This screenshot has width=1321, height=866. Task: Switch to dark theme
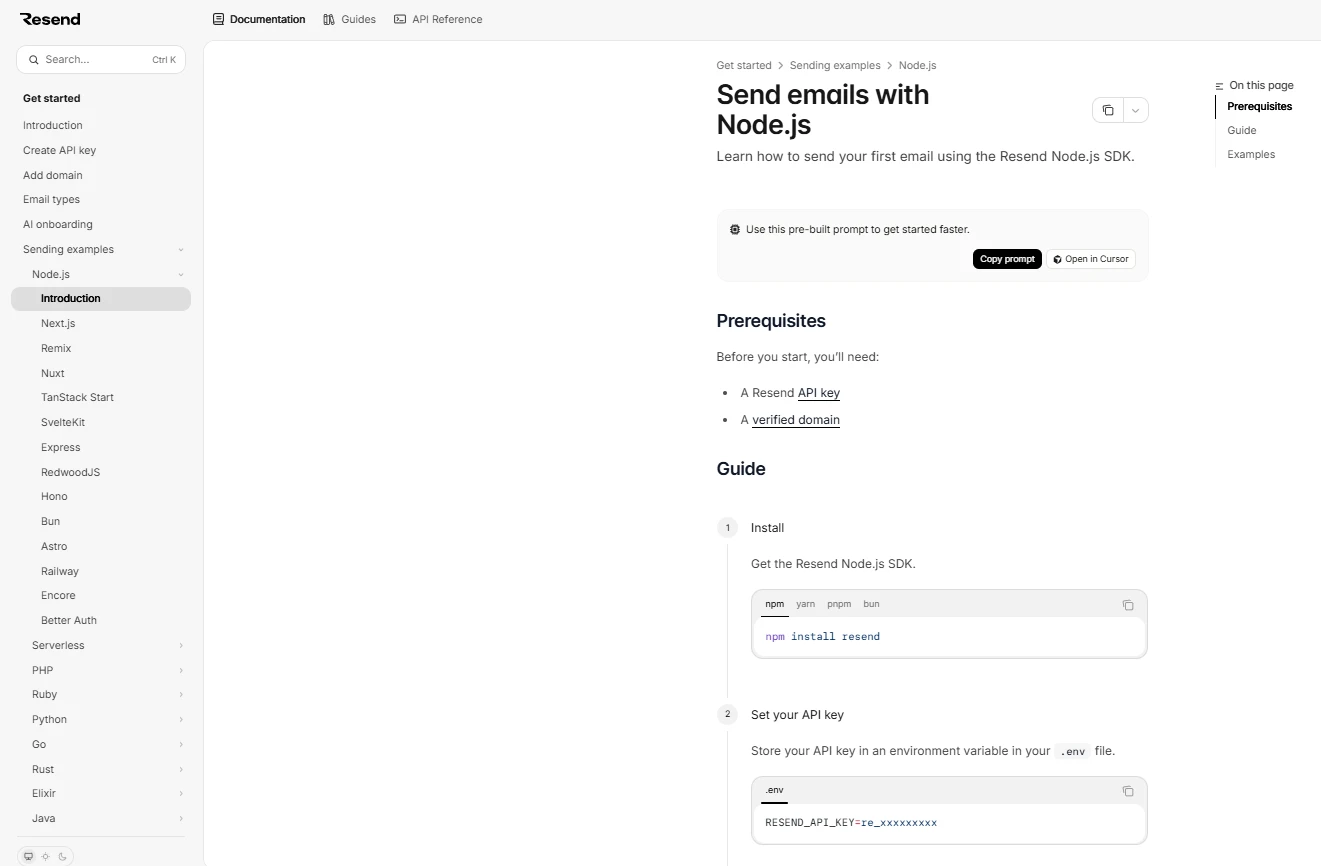[x=63, y=856]
